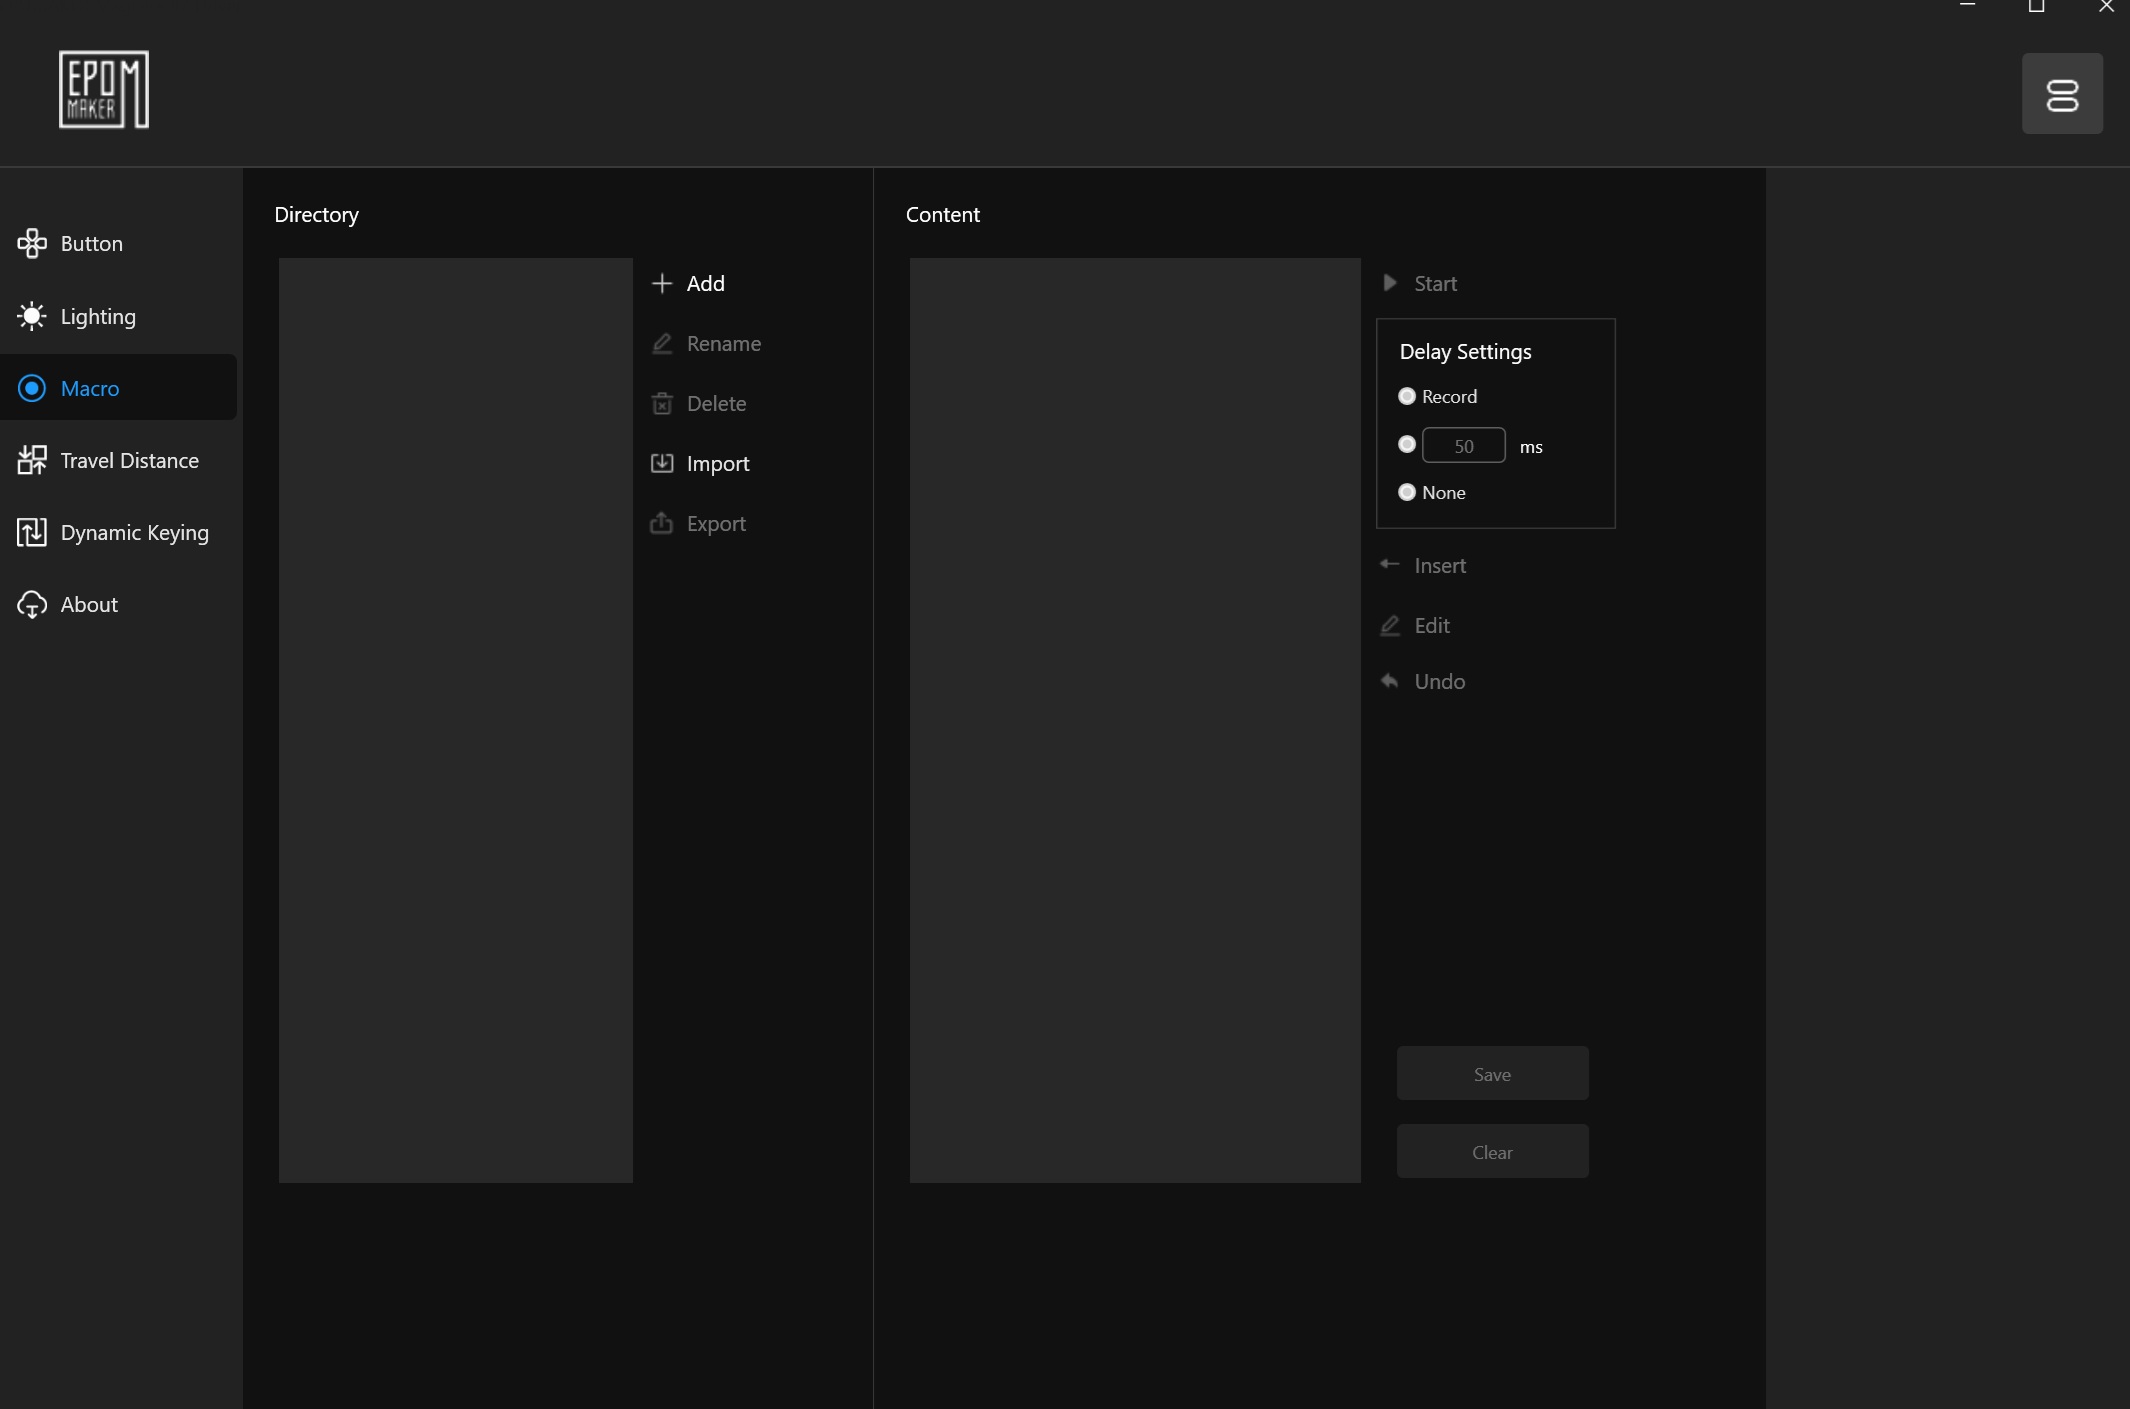Image resolution: width=2130 pixels, height=1409 pixels.
Task: Select the fixed ms delay radio button
Action: (x=1407, y=444)
